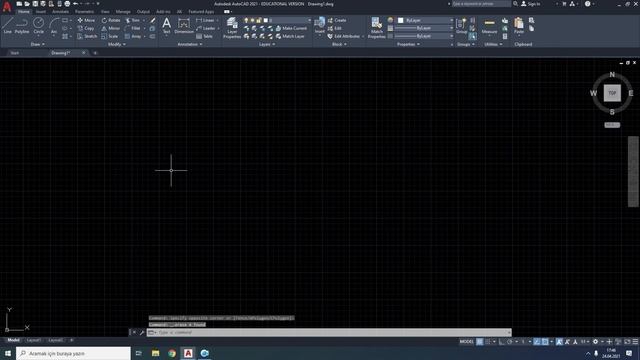Activate the Fillet command

pos(133,28)
